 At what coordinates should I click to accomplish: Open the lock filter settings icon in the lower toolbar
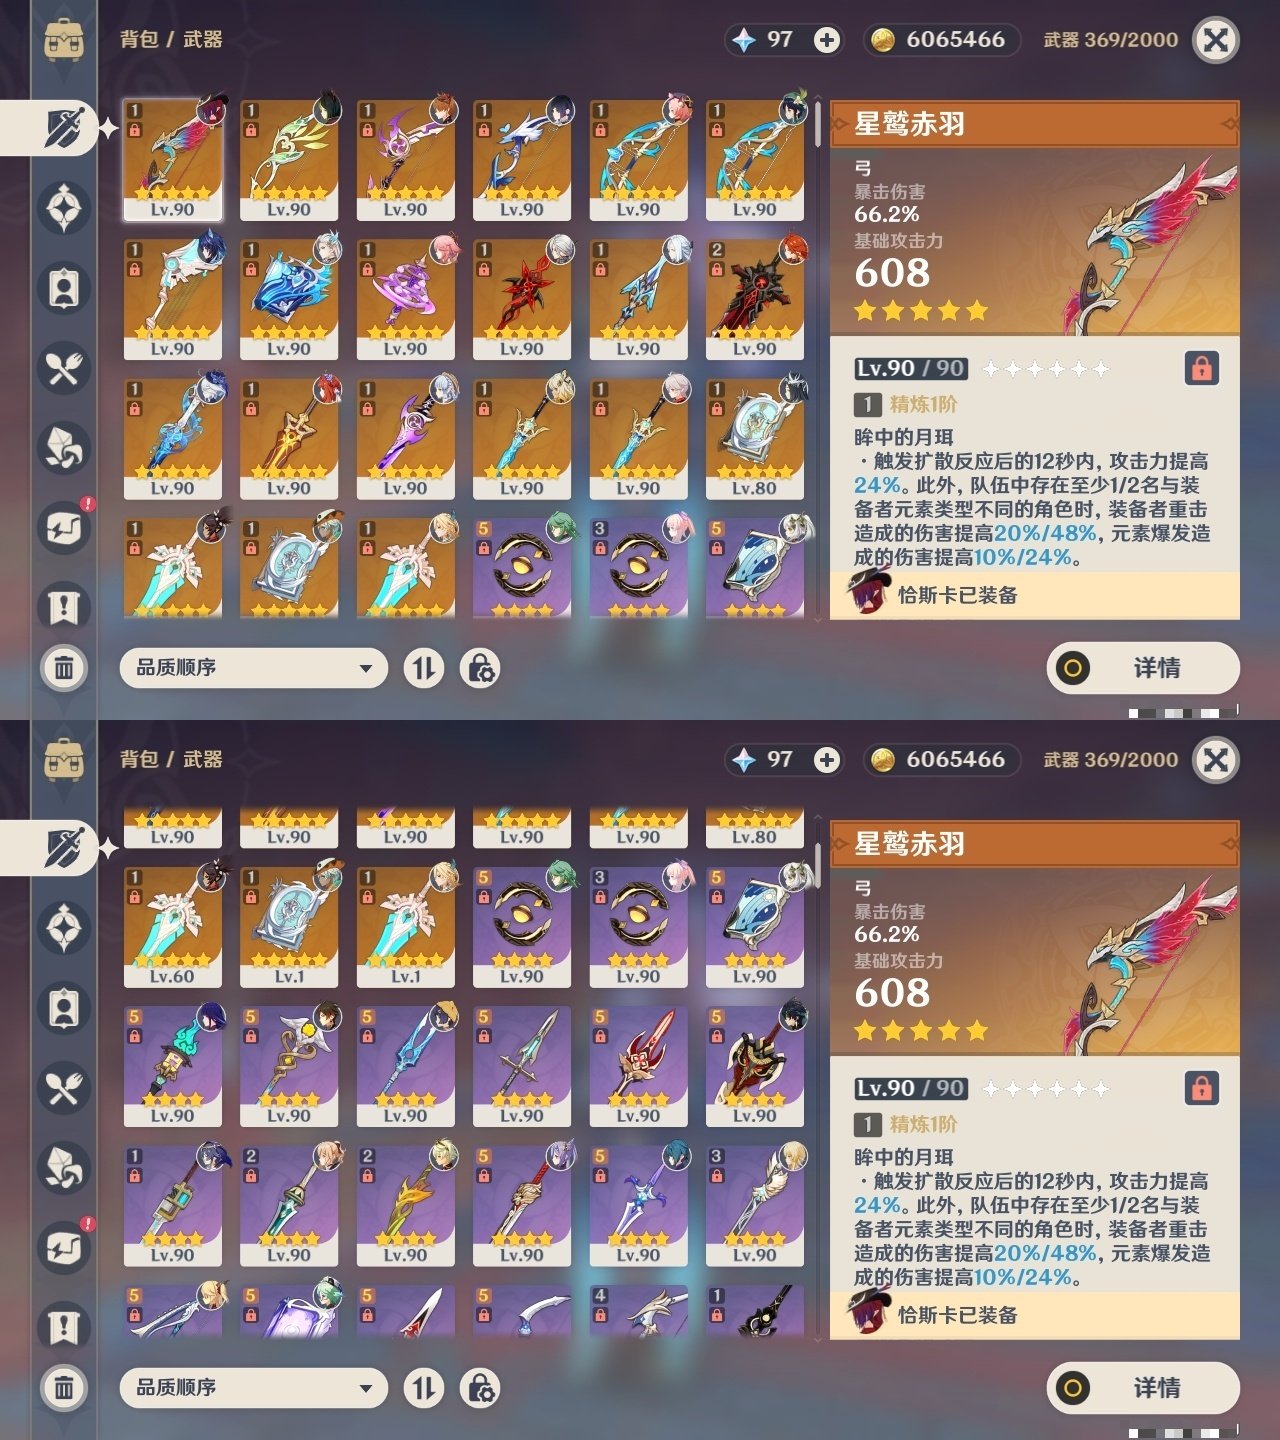pyautogui.click(x=480, y=1388)
